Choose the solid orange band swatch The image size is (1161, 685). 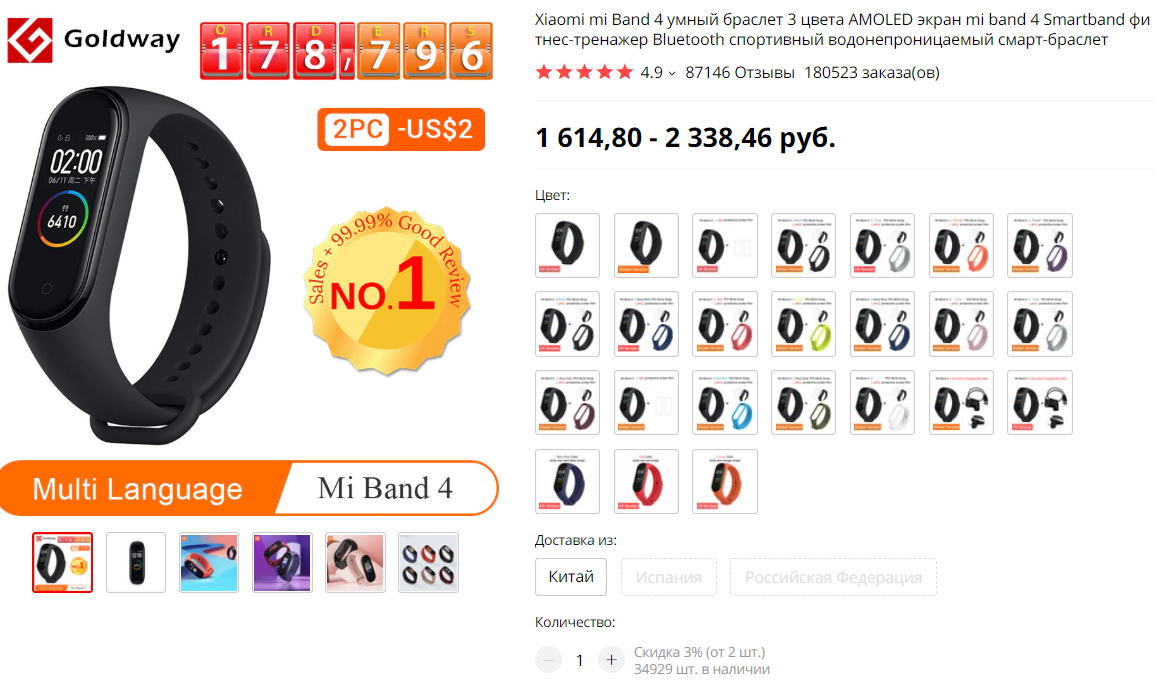coord(725,481)
